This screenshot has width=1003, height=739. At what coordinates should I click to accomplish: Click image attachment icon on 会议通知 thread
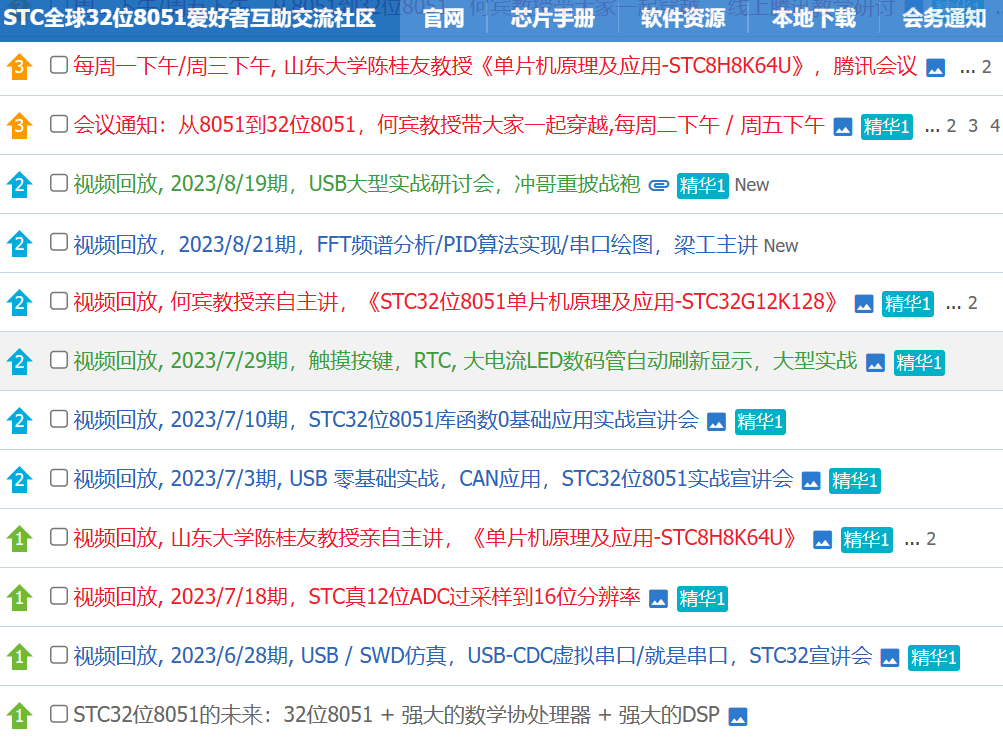coord(842,127)
